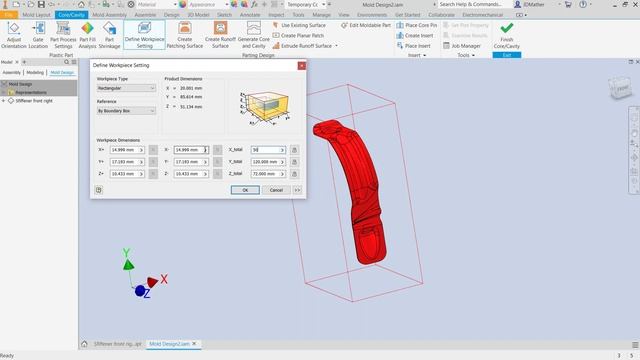Toggle the button beside X- field
This screenshot has width=640, height=360.
pos(218,150)
